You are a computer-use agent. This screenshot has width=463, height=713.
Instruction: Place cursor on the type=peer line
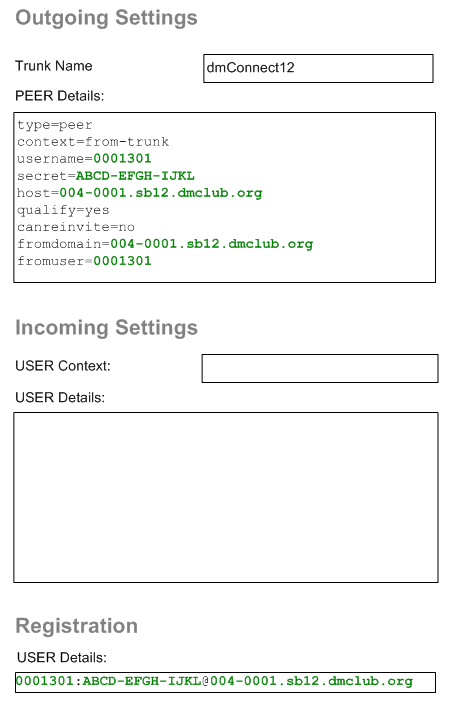point(55,125)
